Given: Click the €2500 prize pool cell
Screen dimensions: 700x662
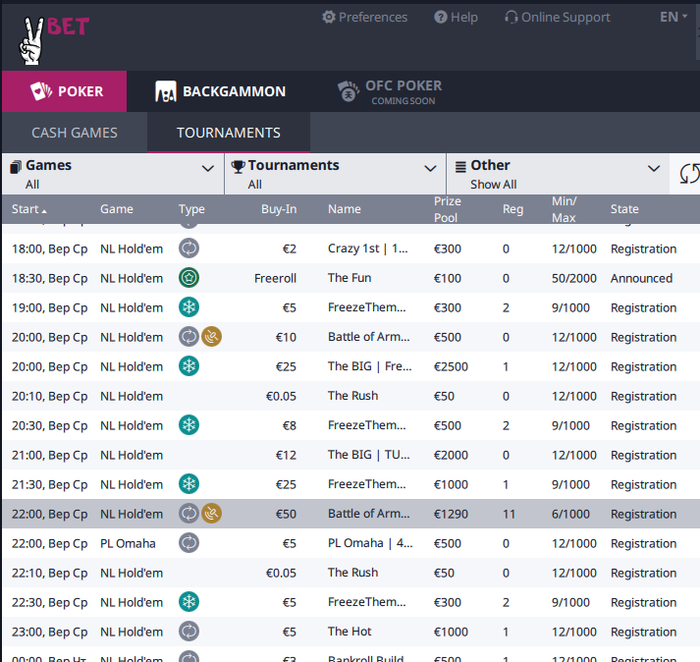Looking at the screenshot, I should click(x=451, y=366).
